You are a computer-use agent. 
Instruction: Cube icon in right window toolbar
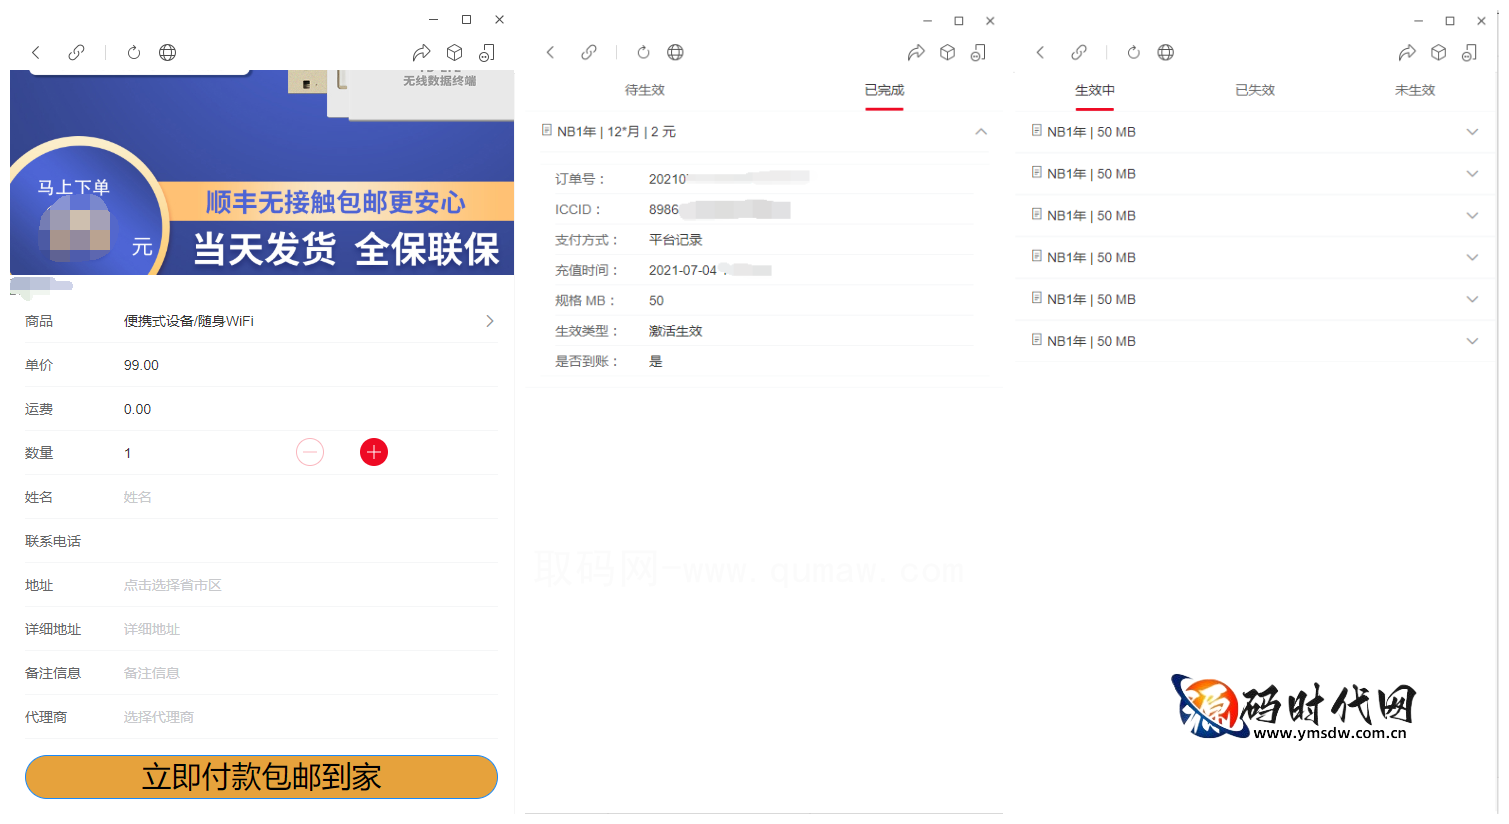tap(1439, 52)
